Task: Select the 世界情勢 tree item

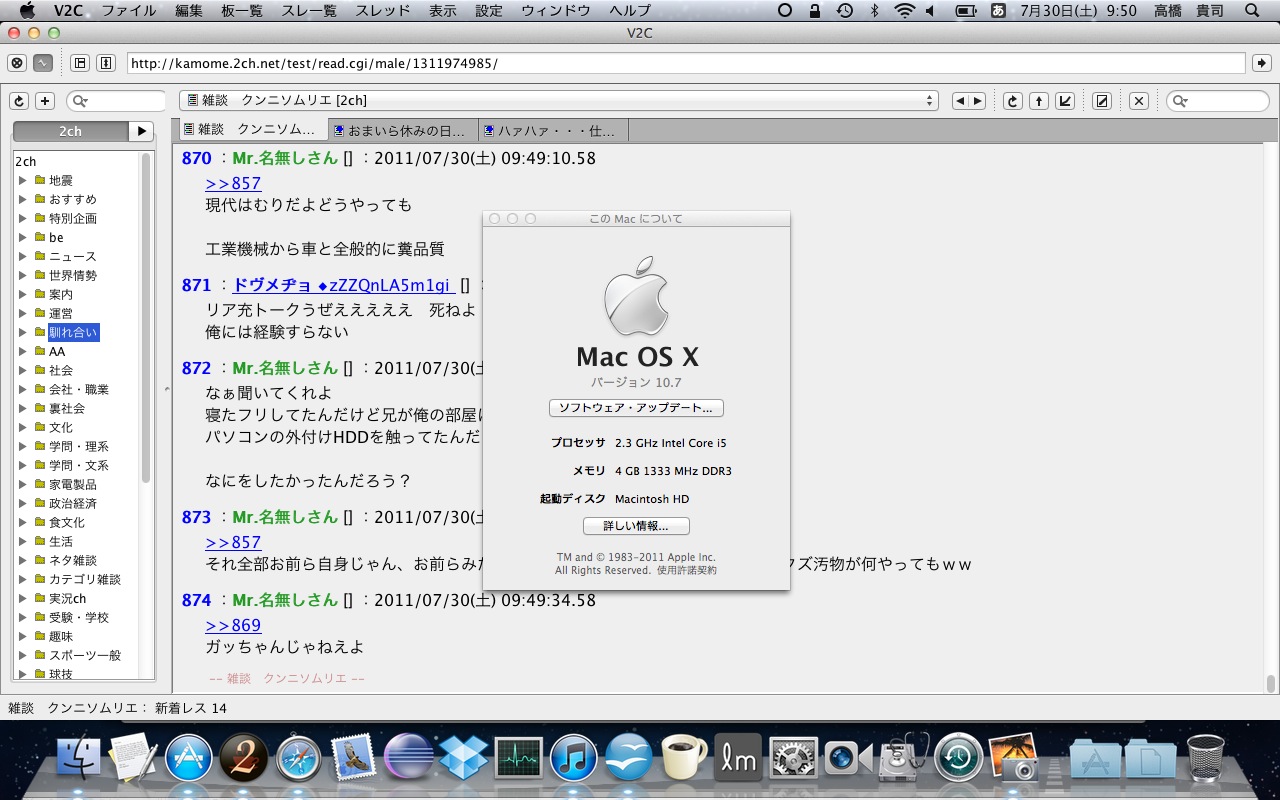Action: 73,275
